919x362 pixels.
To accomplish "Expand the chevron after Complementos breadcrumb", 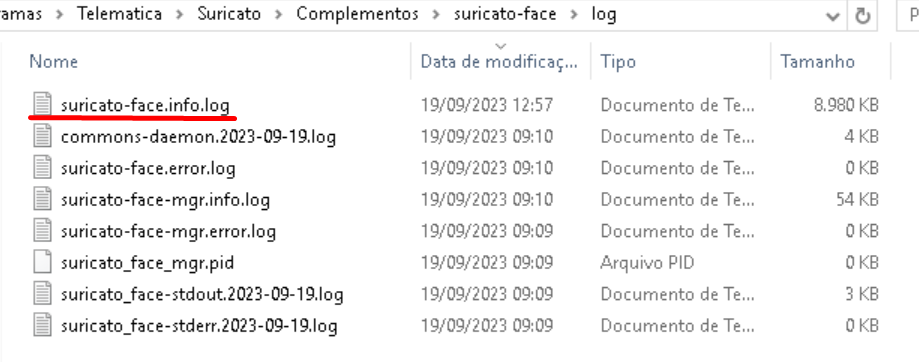I will (436, 15).
